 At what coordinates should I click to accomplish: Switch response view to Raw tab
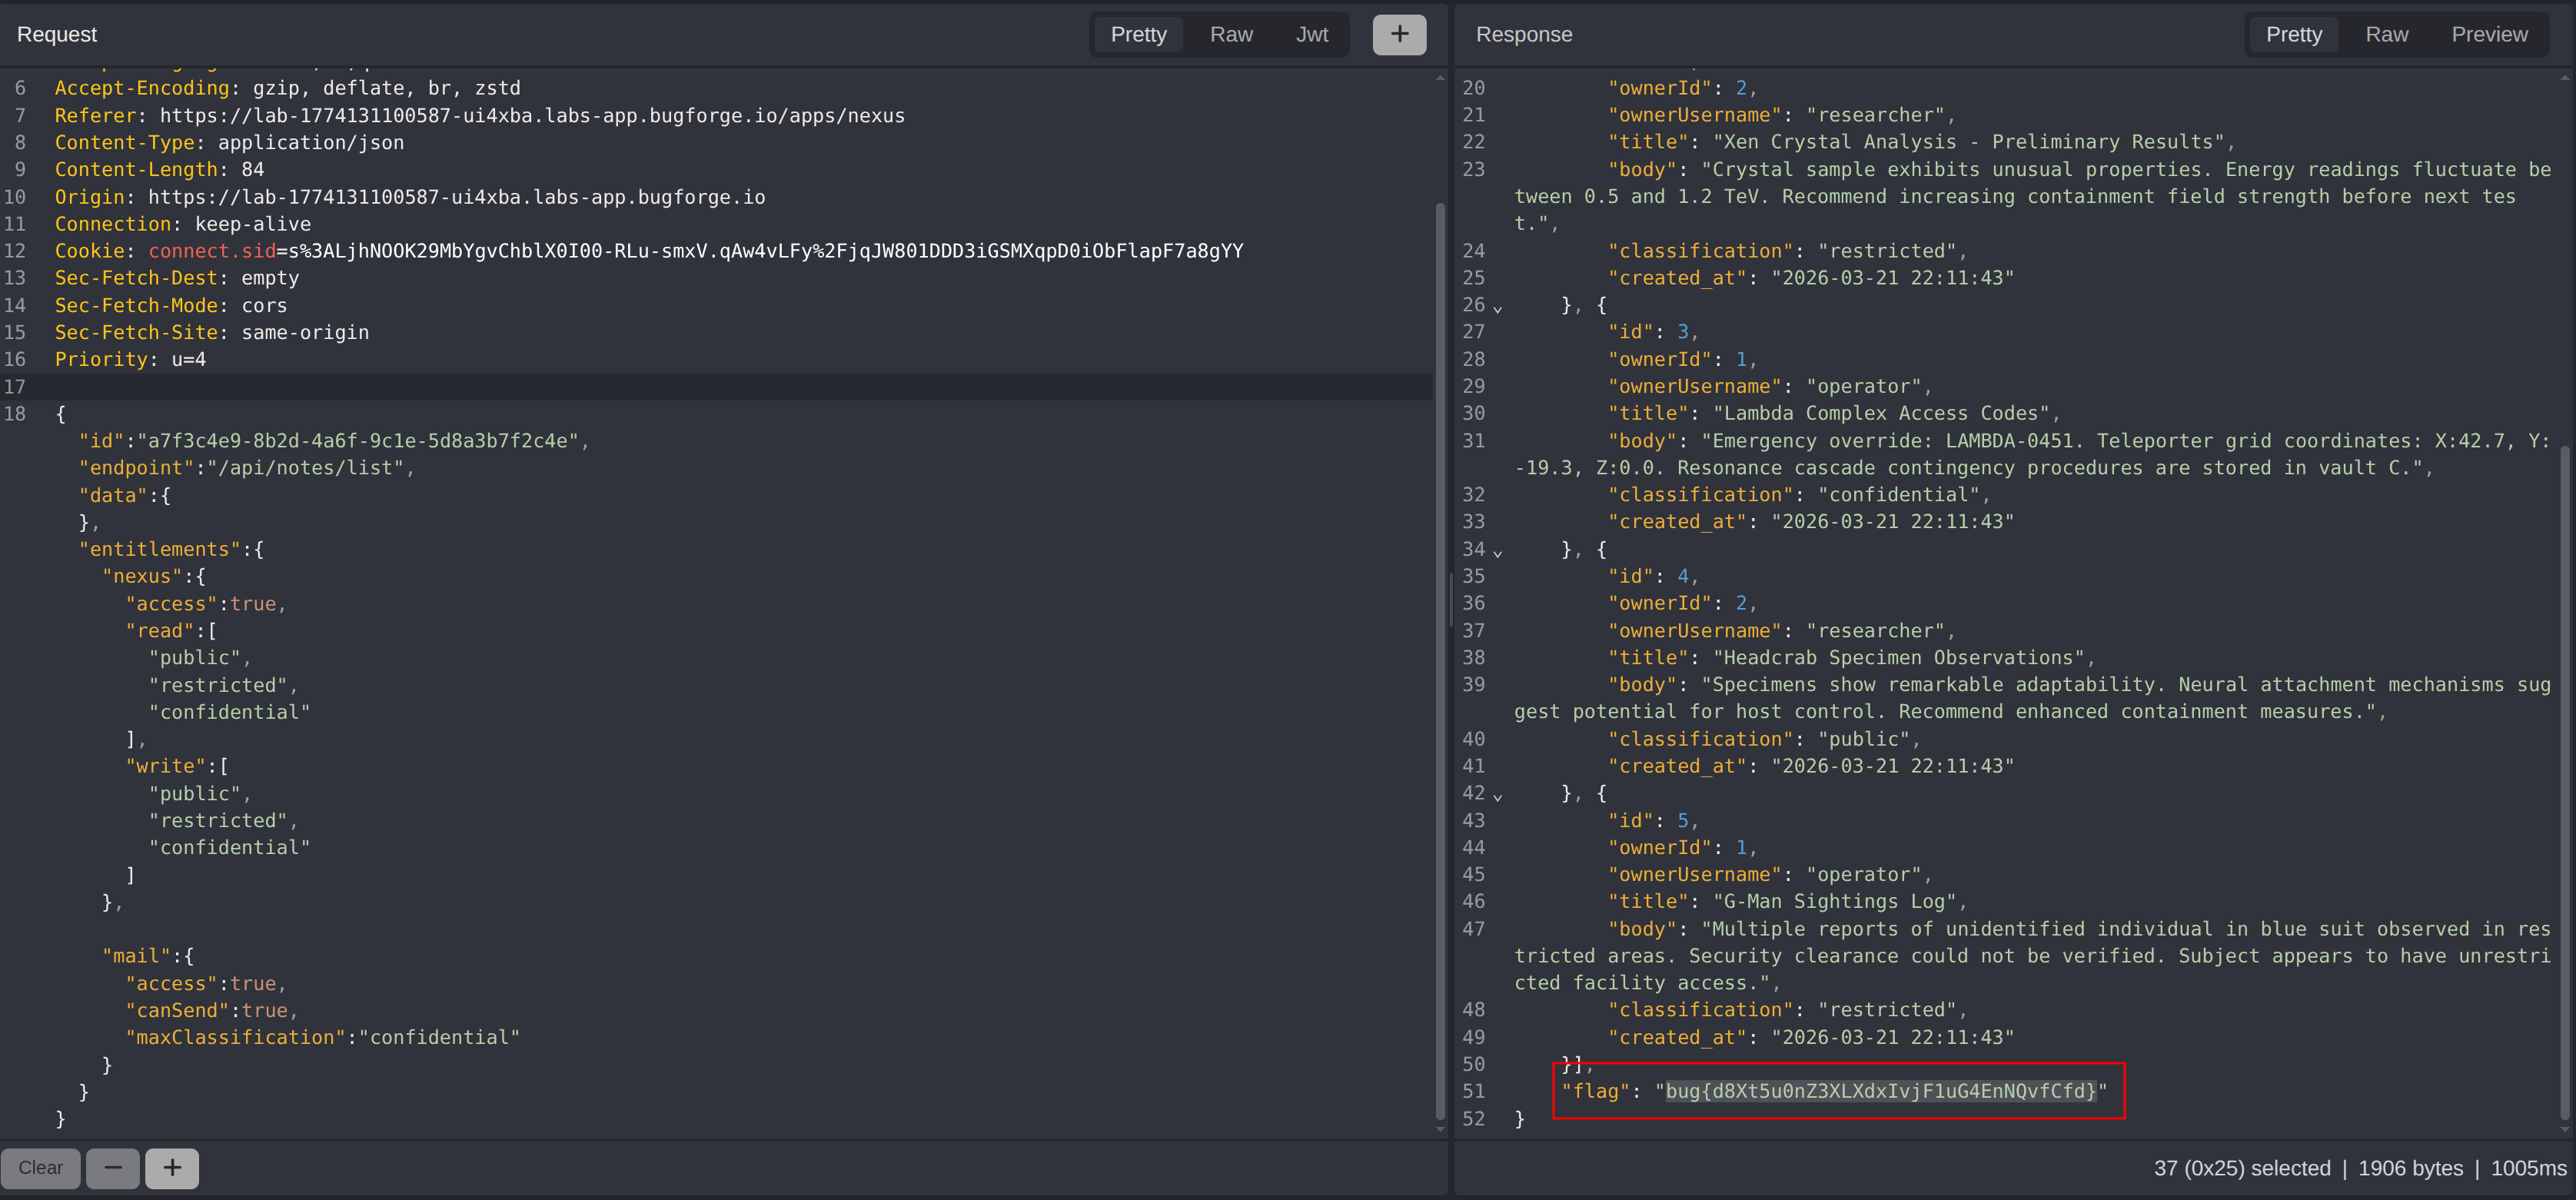click(x=2386, y=34)
